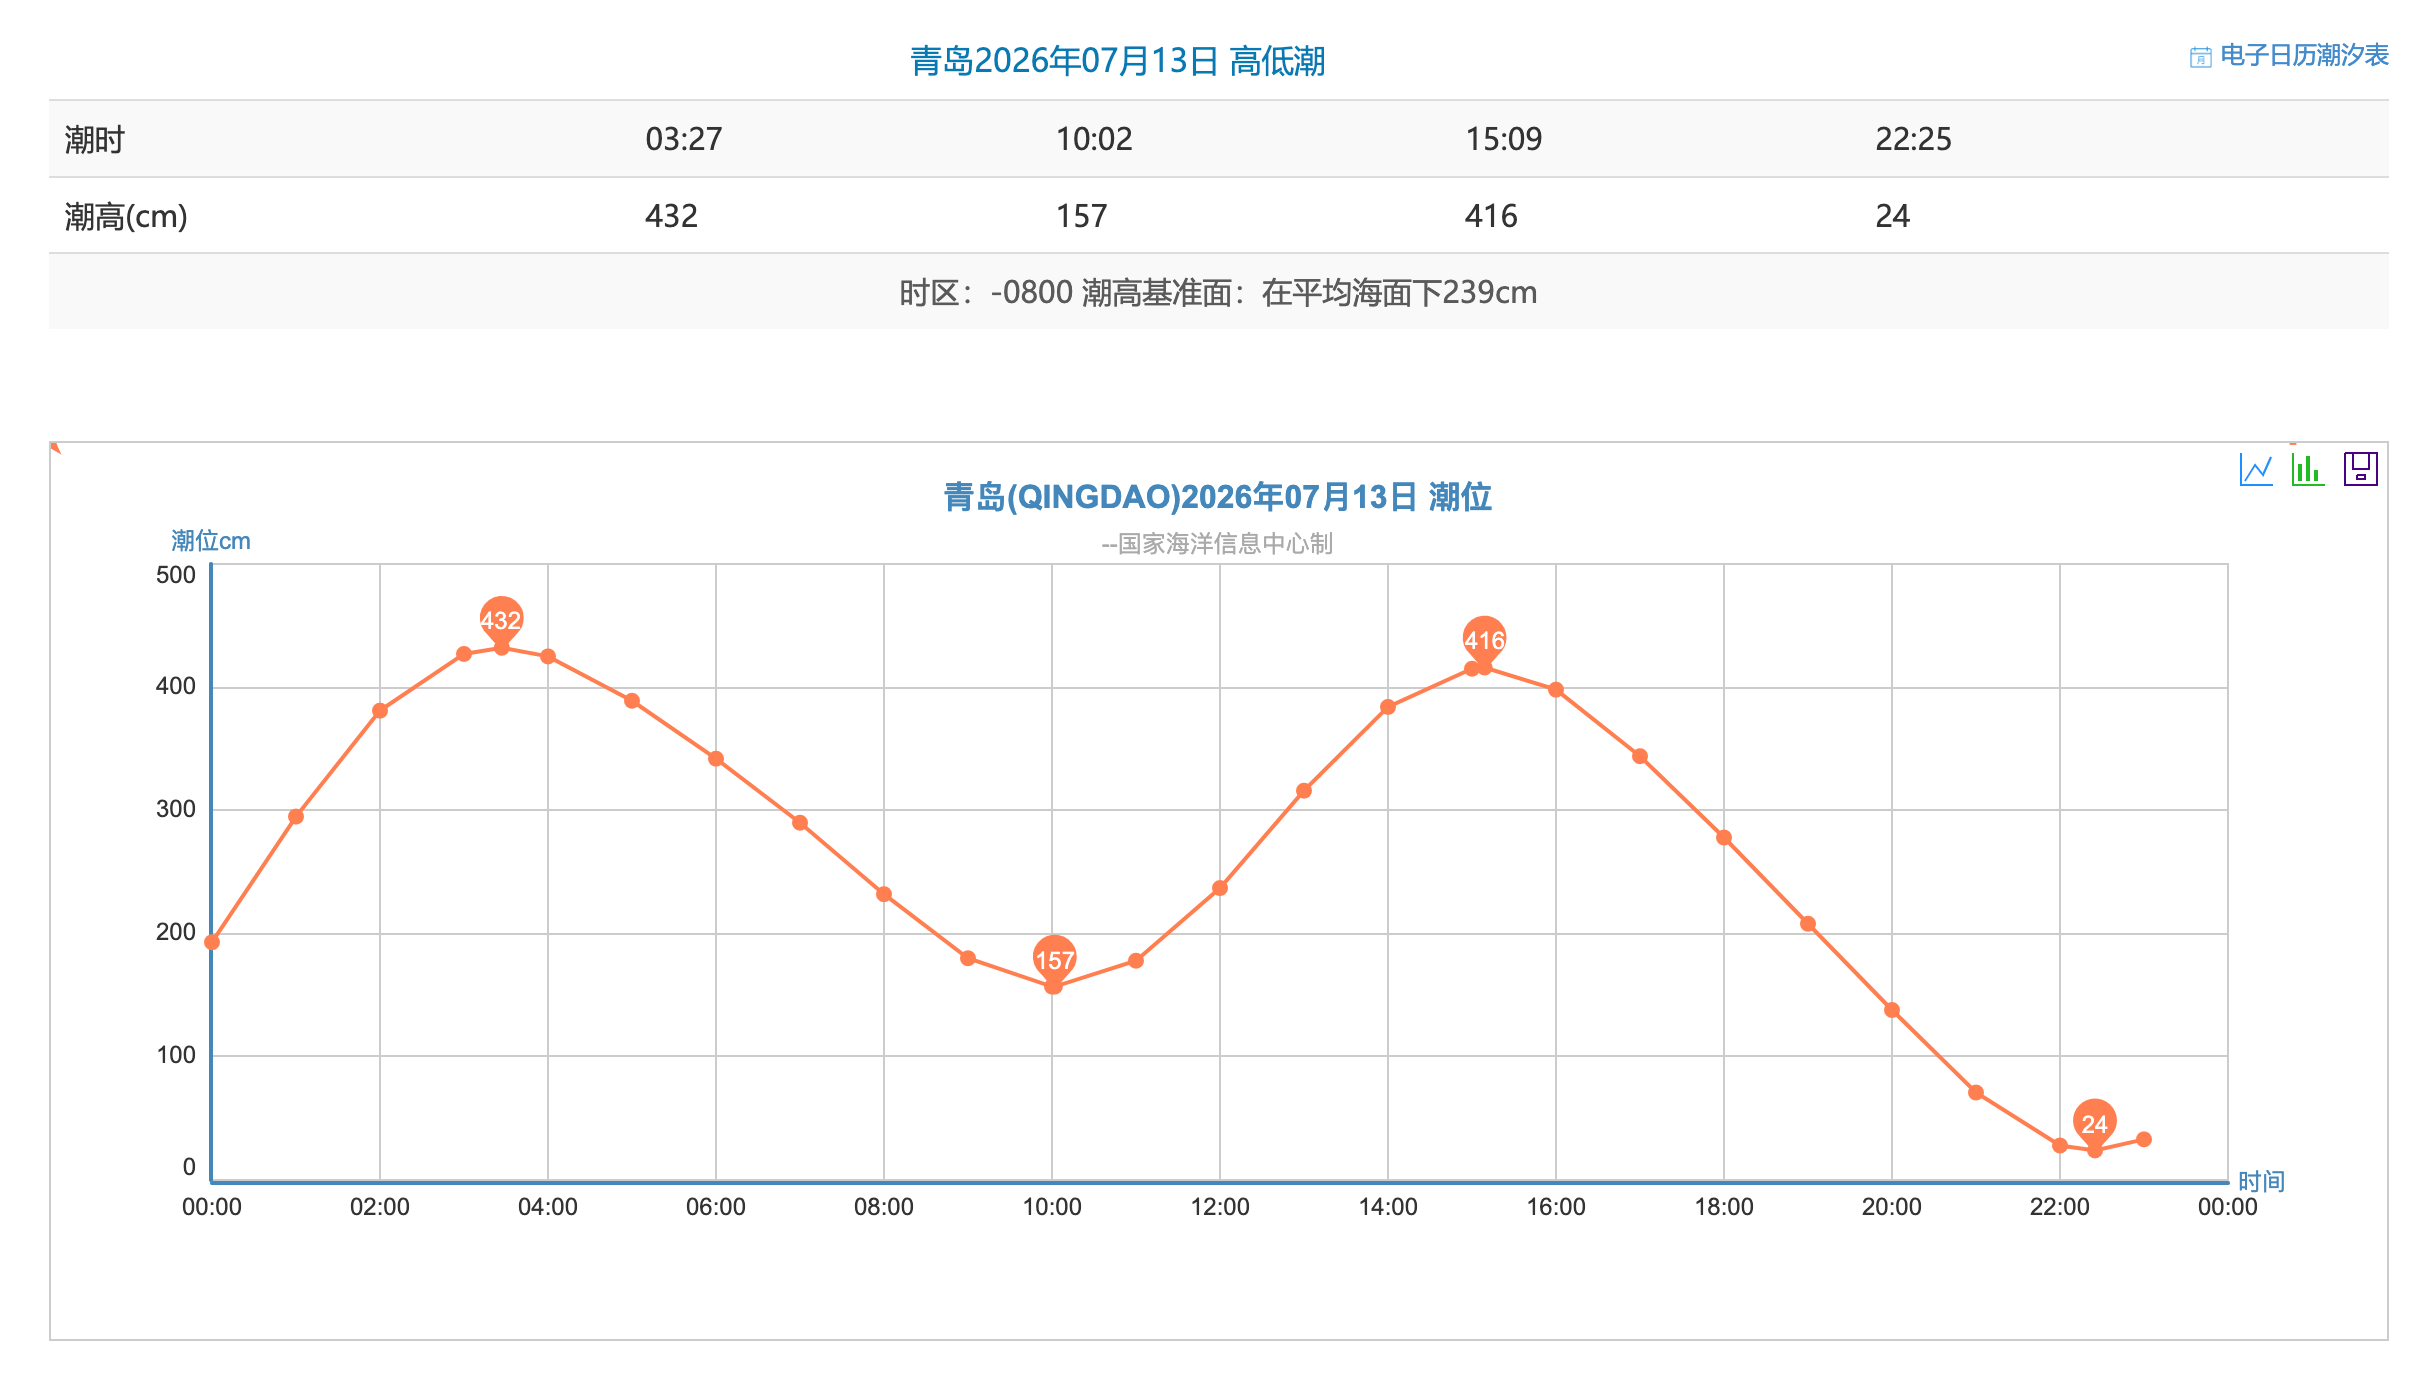Click the chart data point at 20:00
The width and height of the screenshot is (2434, 1382).
(1892, 1010)
